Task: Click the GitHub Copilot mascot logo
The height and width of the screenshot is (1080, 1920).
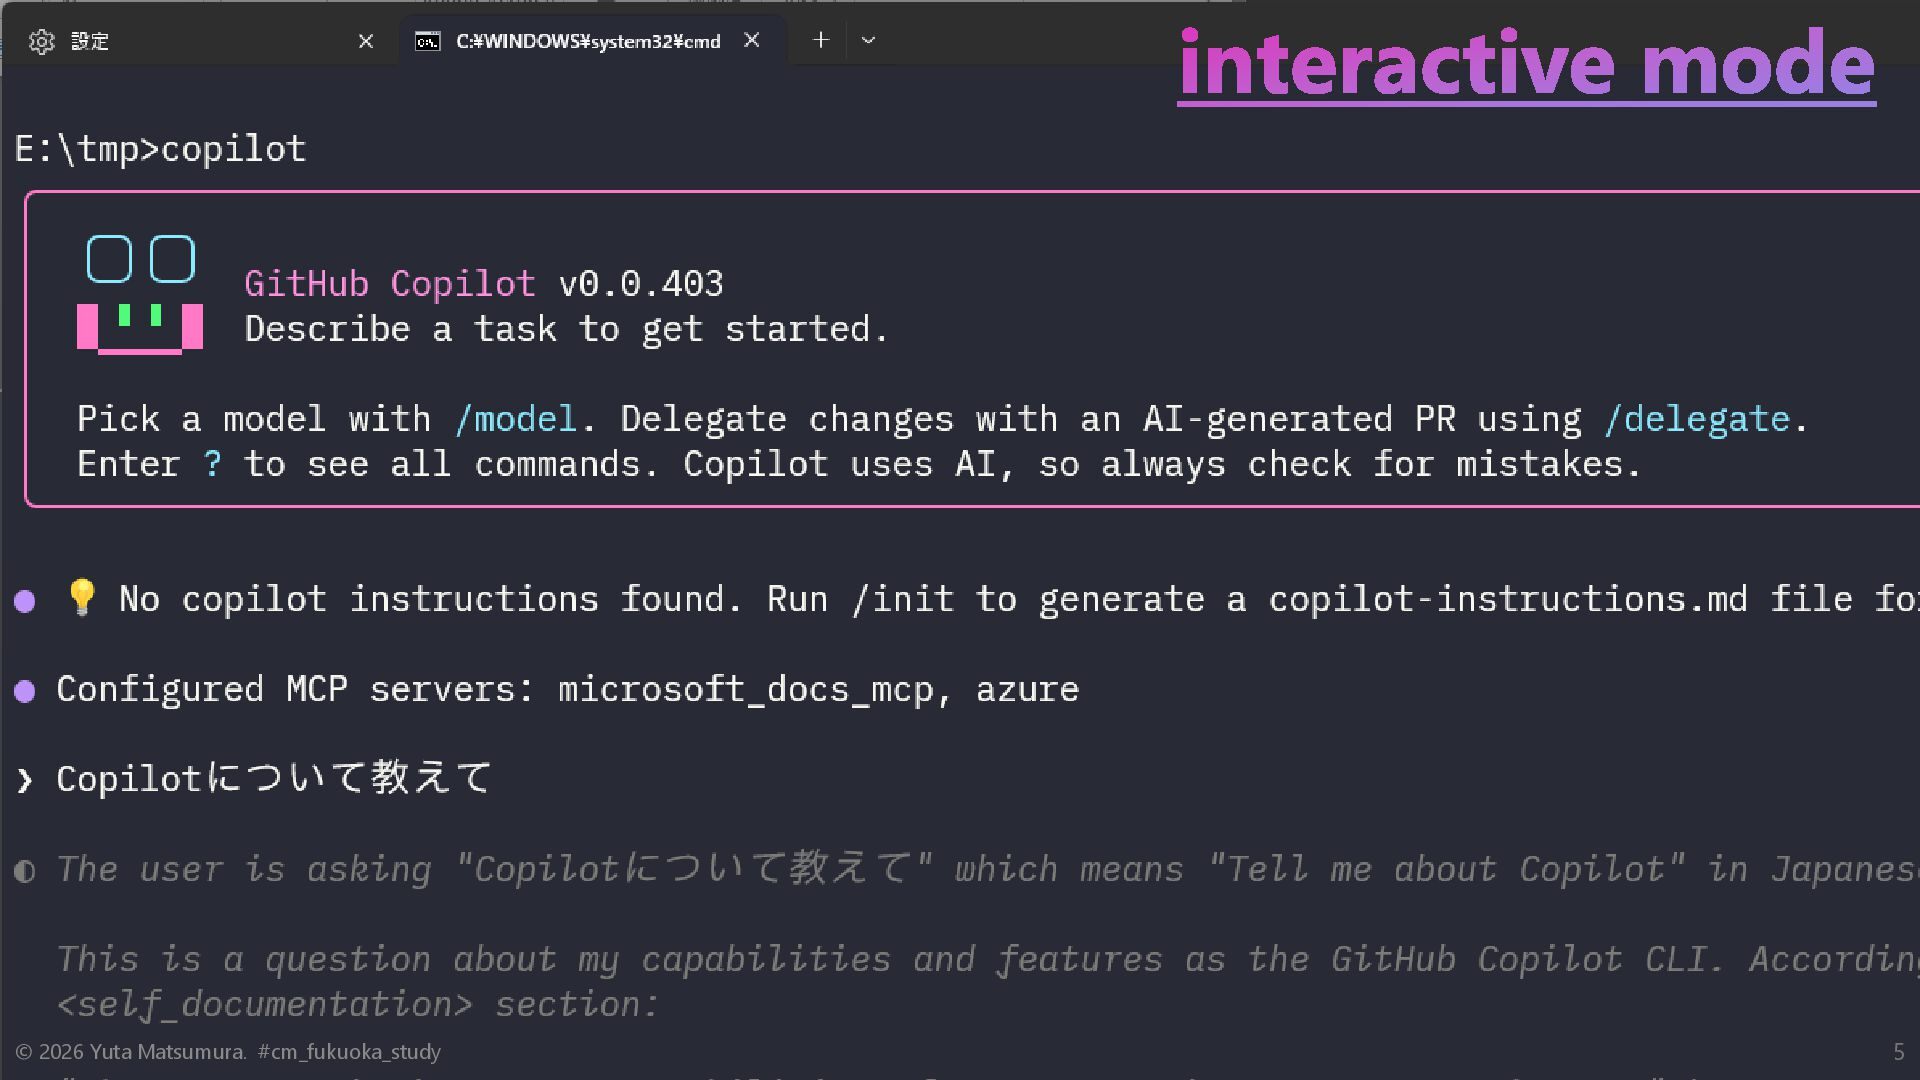Action: pos(140,294)
